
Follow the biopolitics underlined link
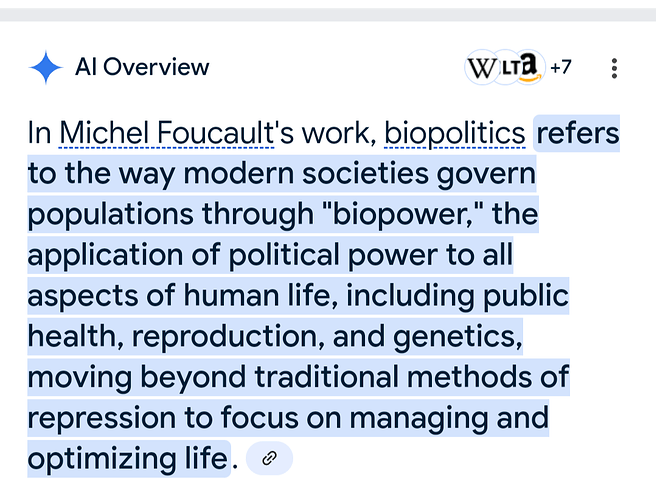point(455,133)
